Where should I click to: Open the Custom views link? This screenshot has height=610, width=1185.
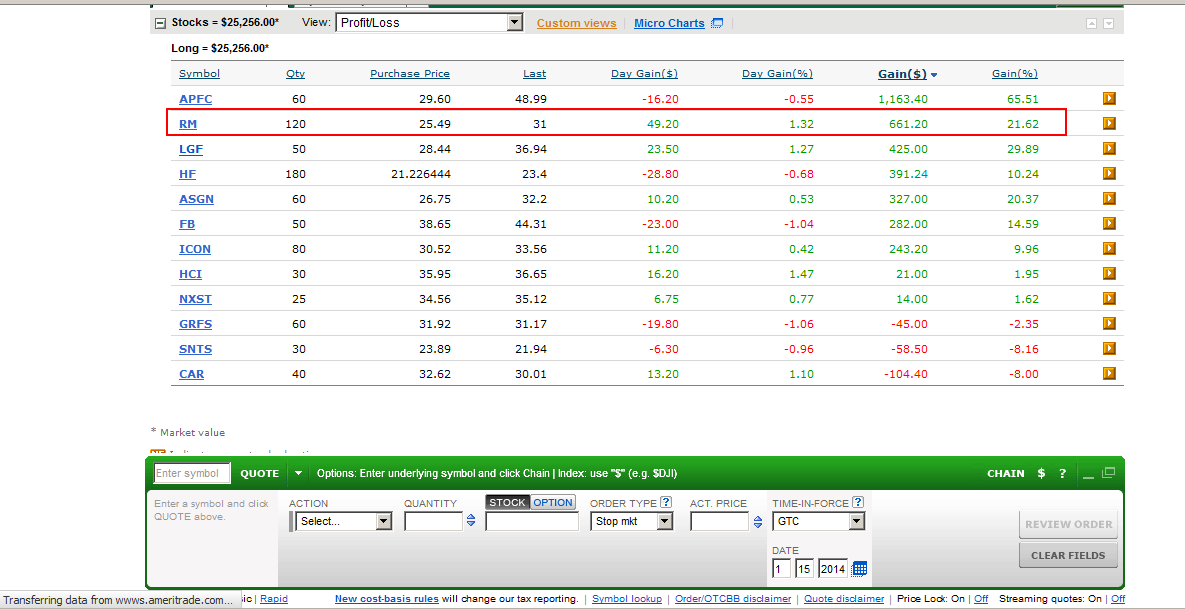576,22
